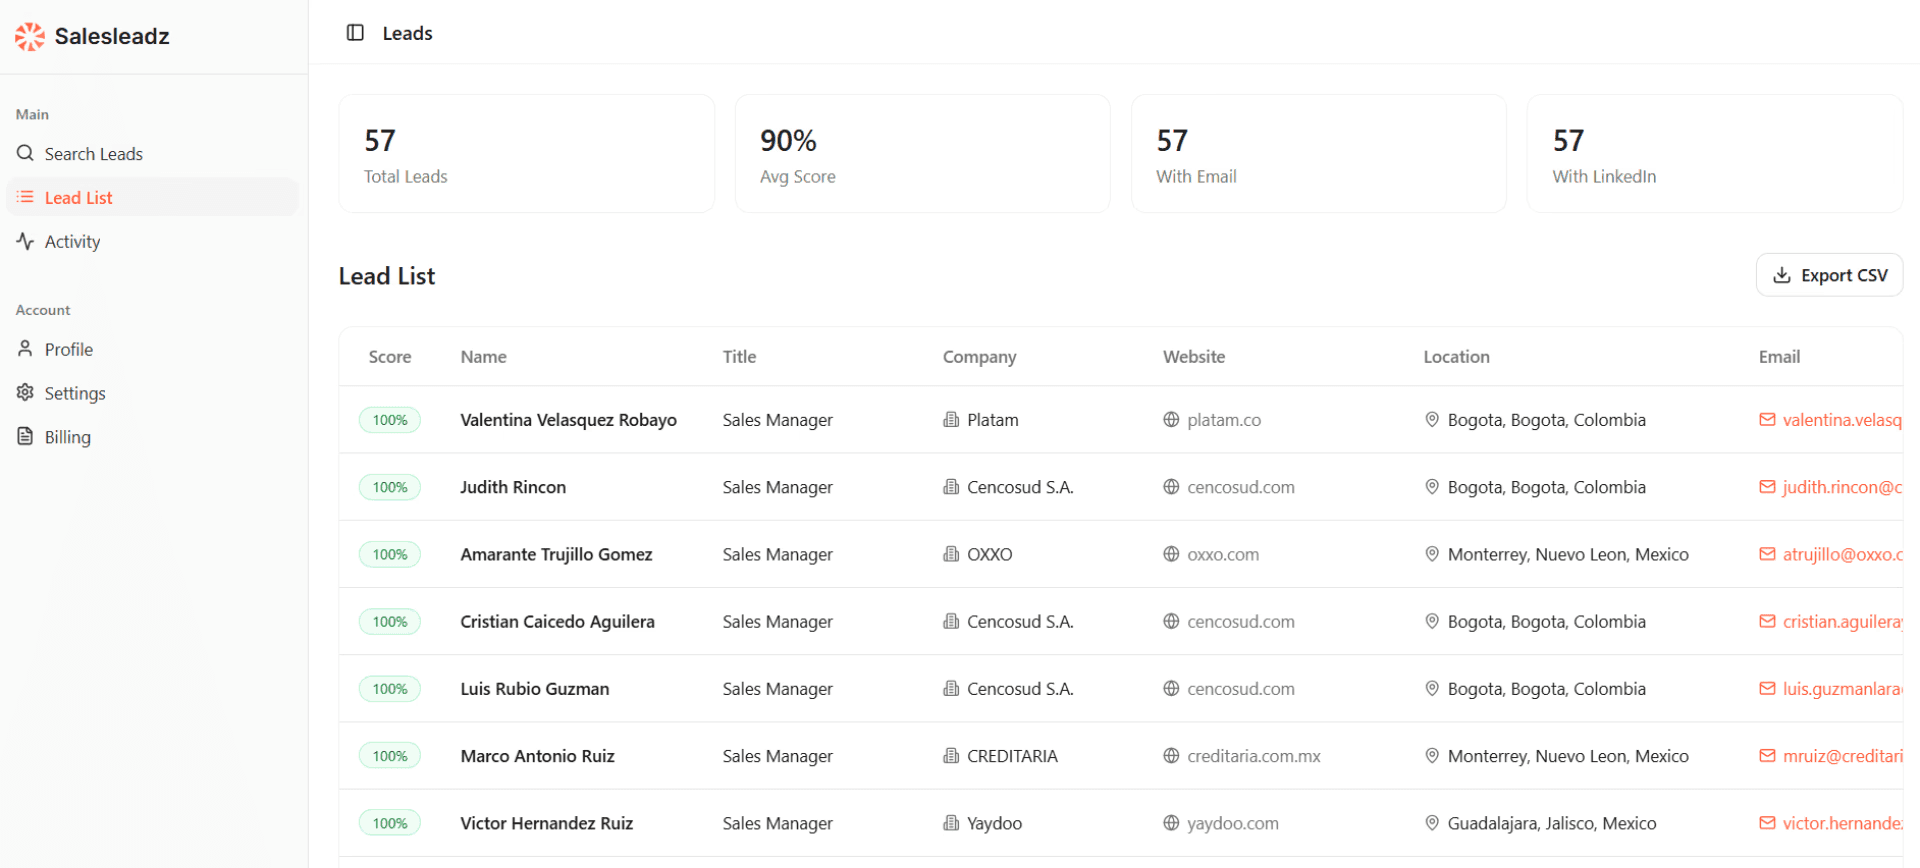Select lead Judith Rincon
This screenshot has height=868, width=1920.
[513, 487]
